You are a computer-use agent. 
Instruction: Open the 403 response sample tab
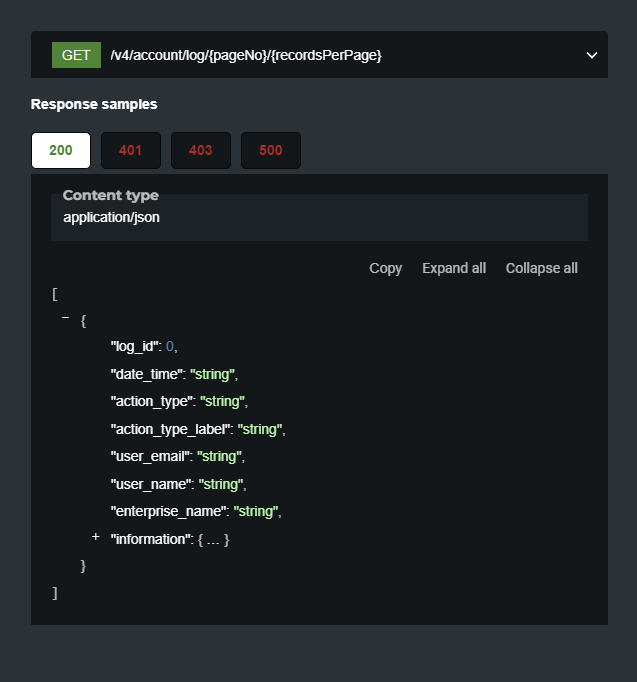[x=200, y=150]
